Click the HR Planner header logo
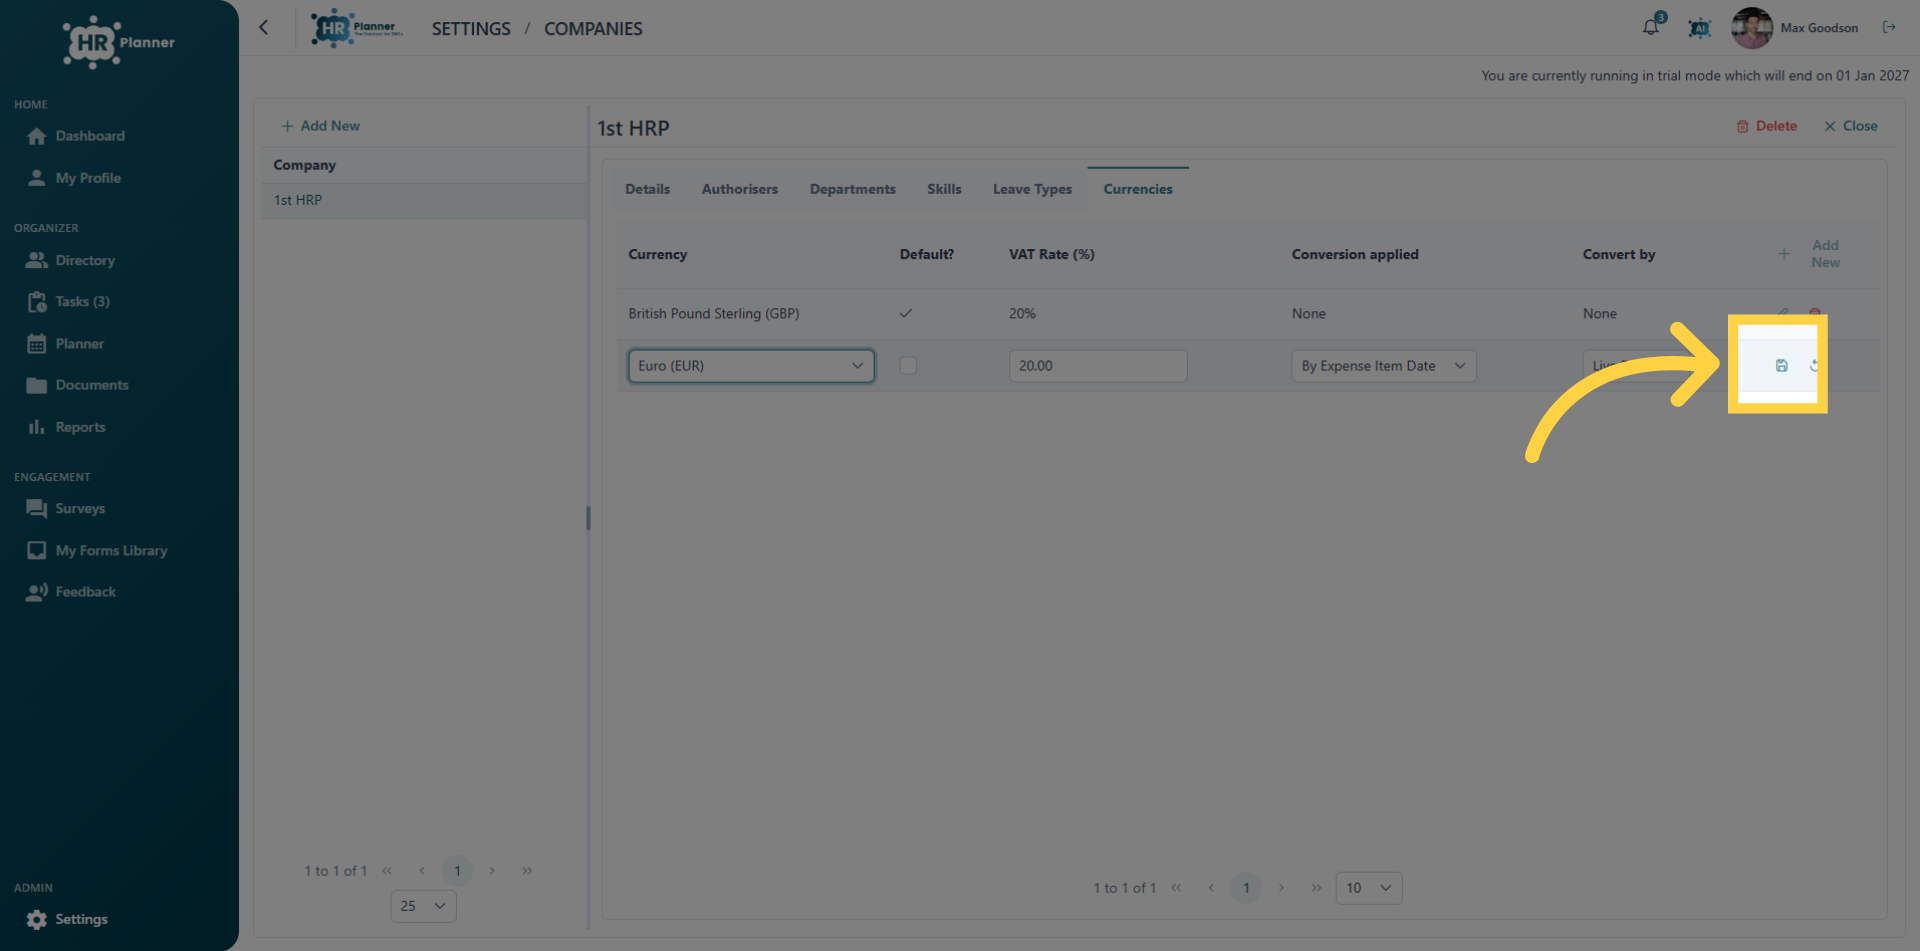 click(x=357, y=28)
